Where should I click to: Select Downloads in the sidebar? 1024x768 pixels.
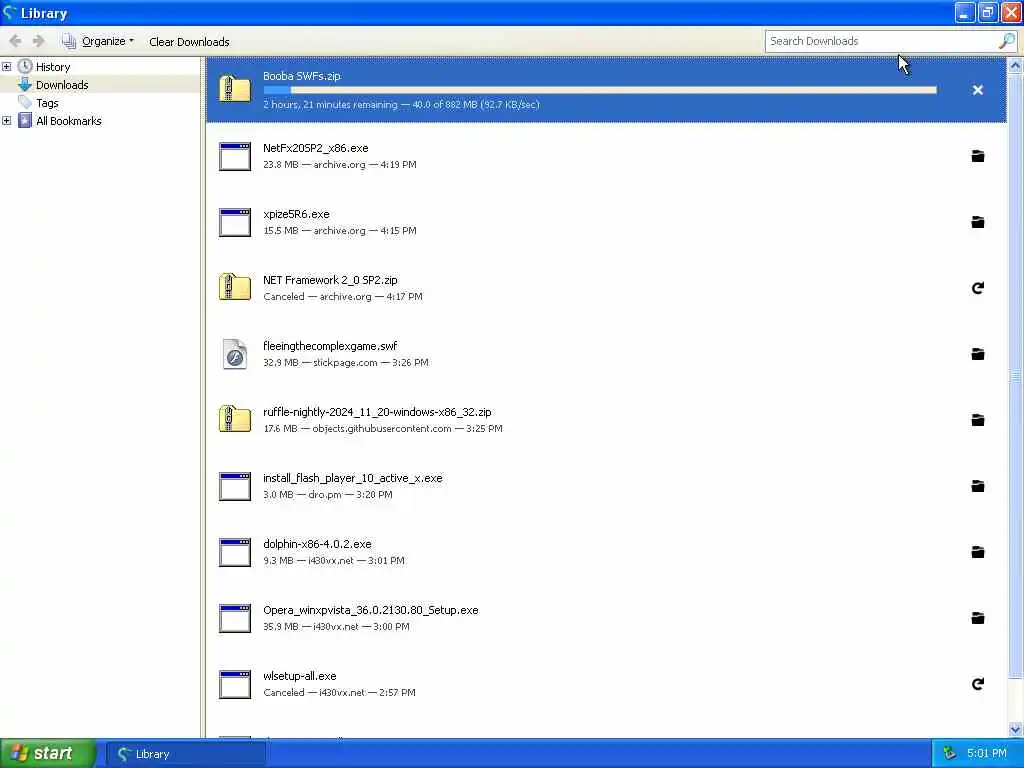pyautogui.click(x=62, y=85)
